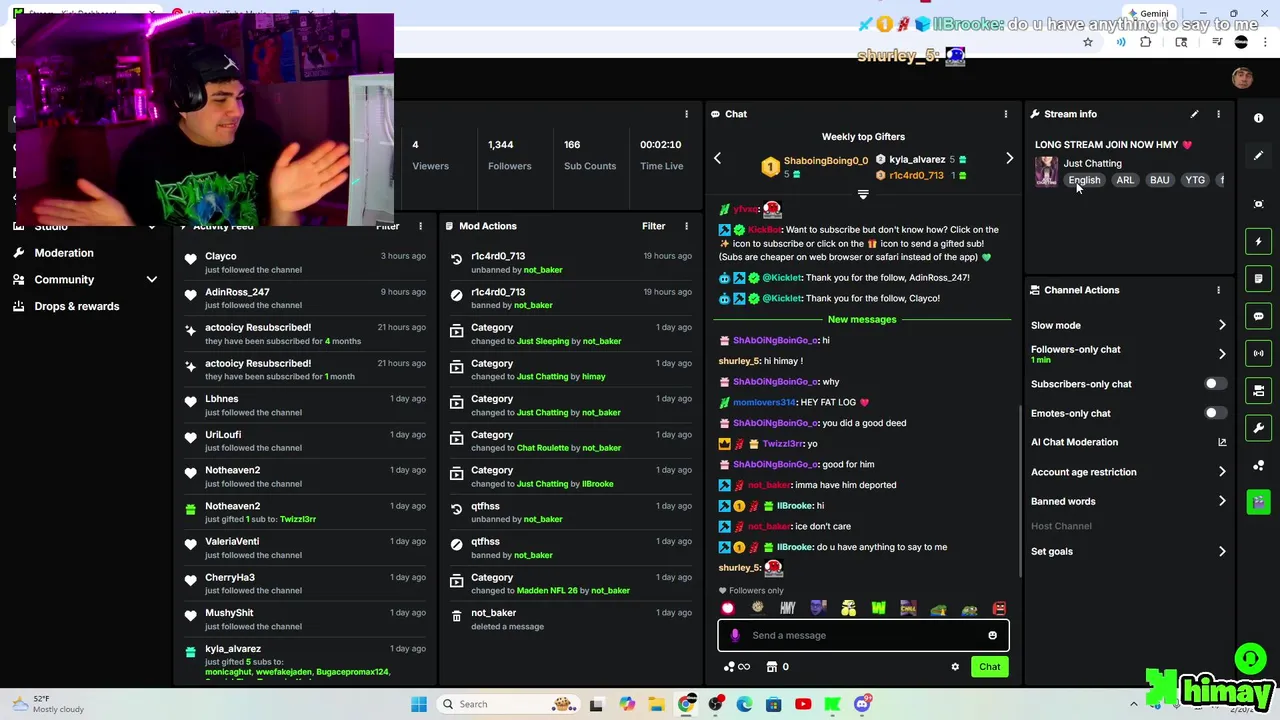Open AI Chat Moderation external link icon
The width and height of the screenshot is (1280, 720).
(1222, 442)
